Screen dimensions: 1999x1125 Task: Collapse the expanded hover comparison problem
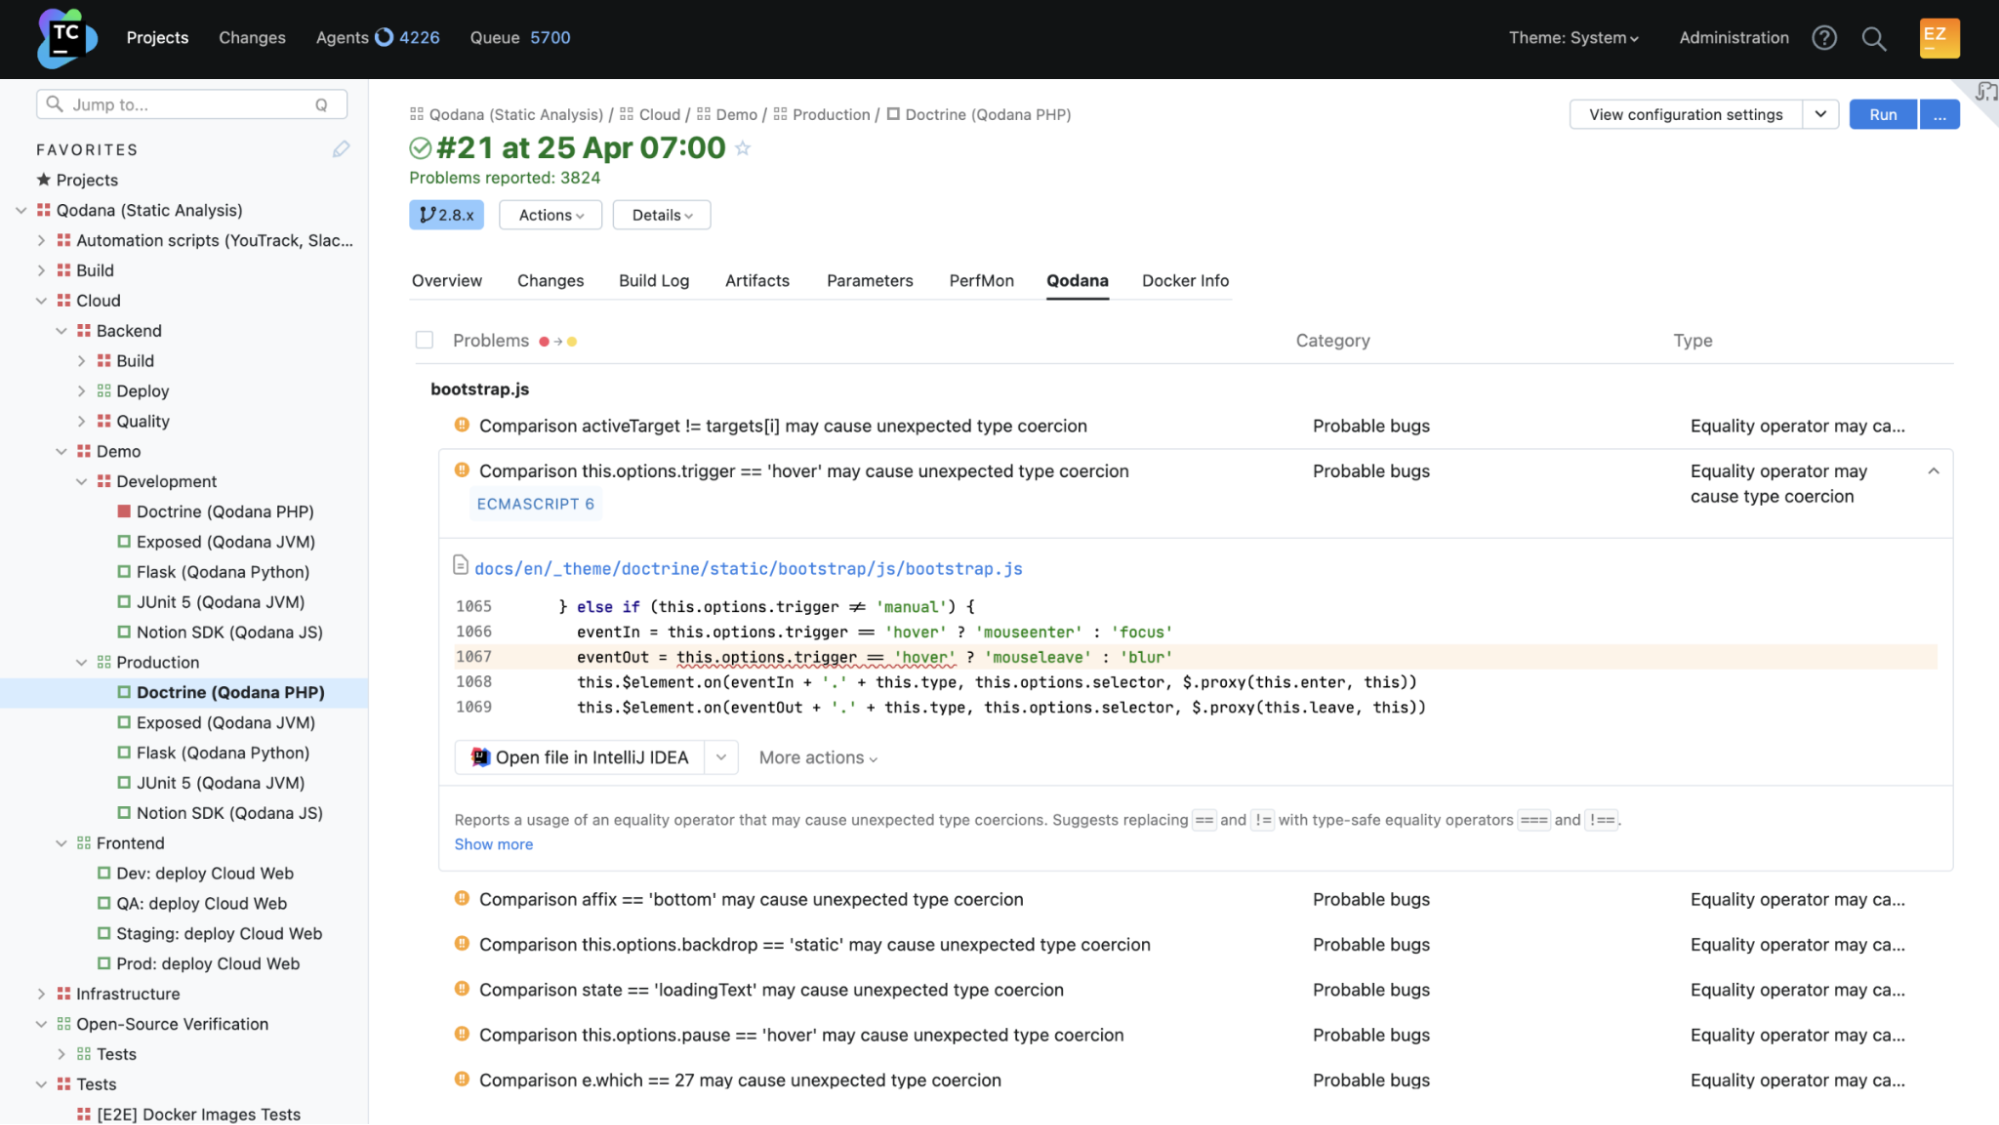(1933, 471)
